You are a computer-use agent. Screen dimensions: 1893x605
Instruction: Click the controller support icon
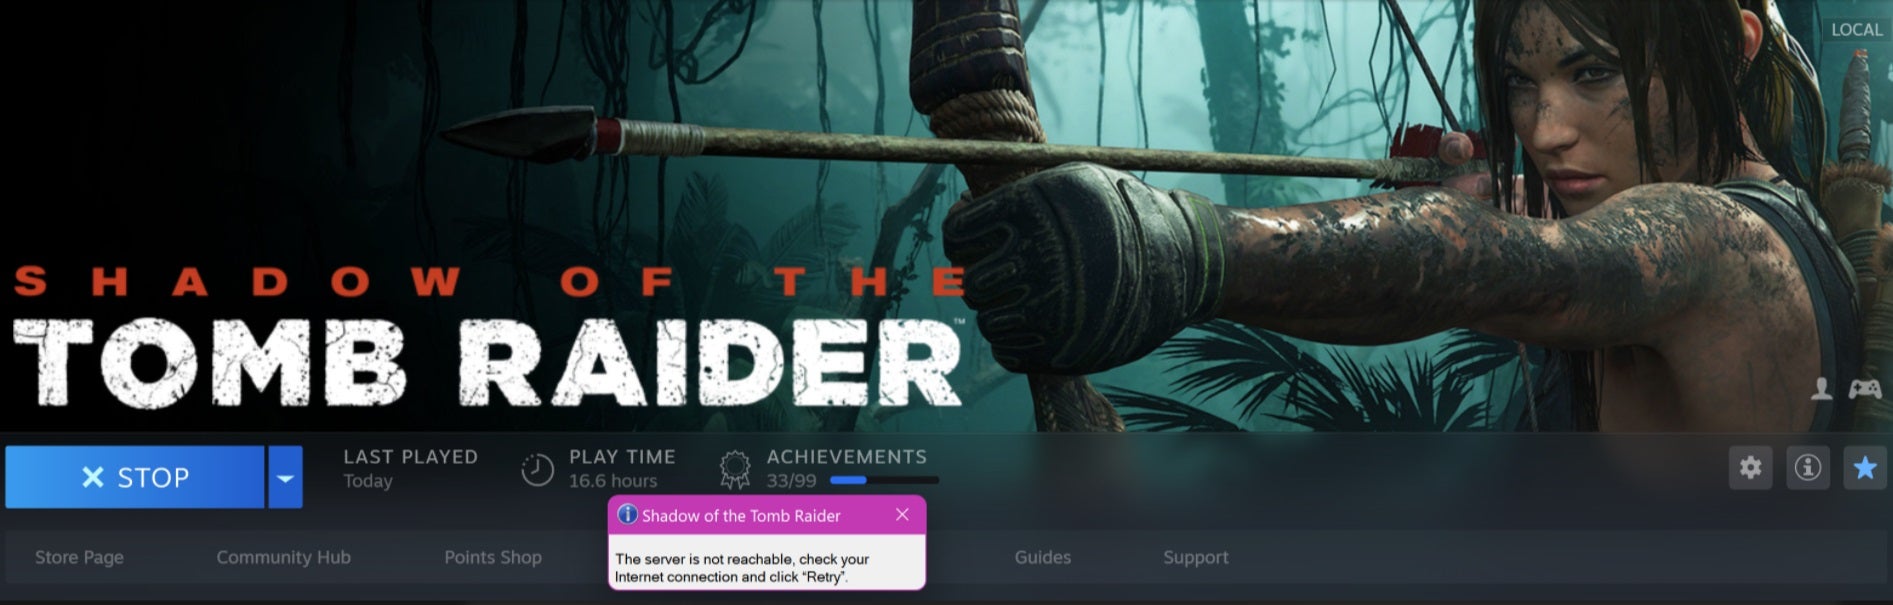click(x=1864, y=389)
